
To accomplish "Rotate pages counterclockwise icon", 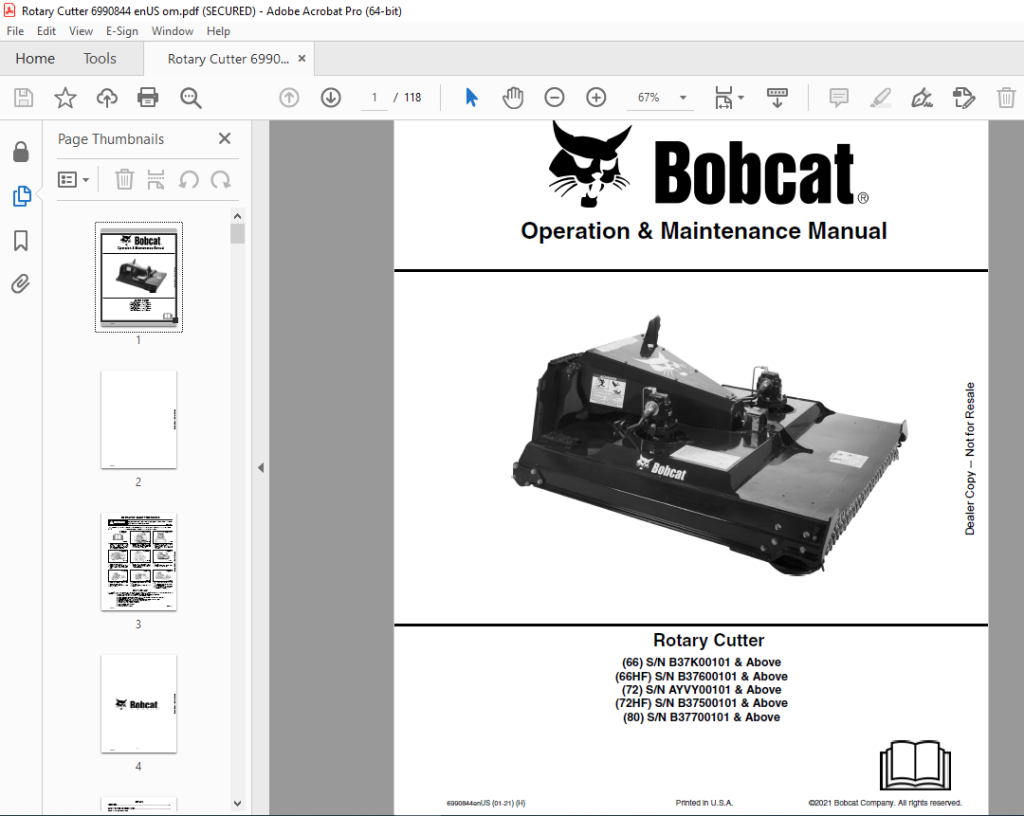I will [x=189, y=180].
